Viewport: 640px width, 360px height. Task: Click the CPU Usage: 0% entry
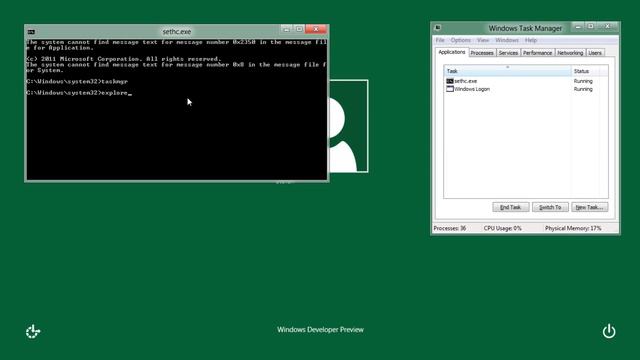click(x=502, y=228)
